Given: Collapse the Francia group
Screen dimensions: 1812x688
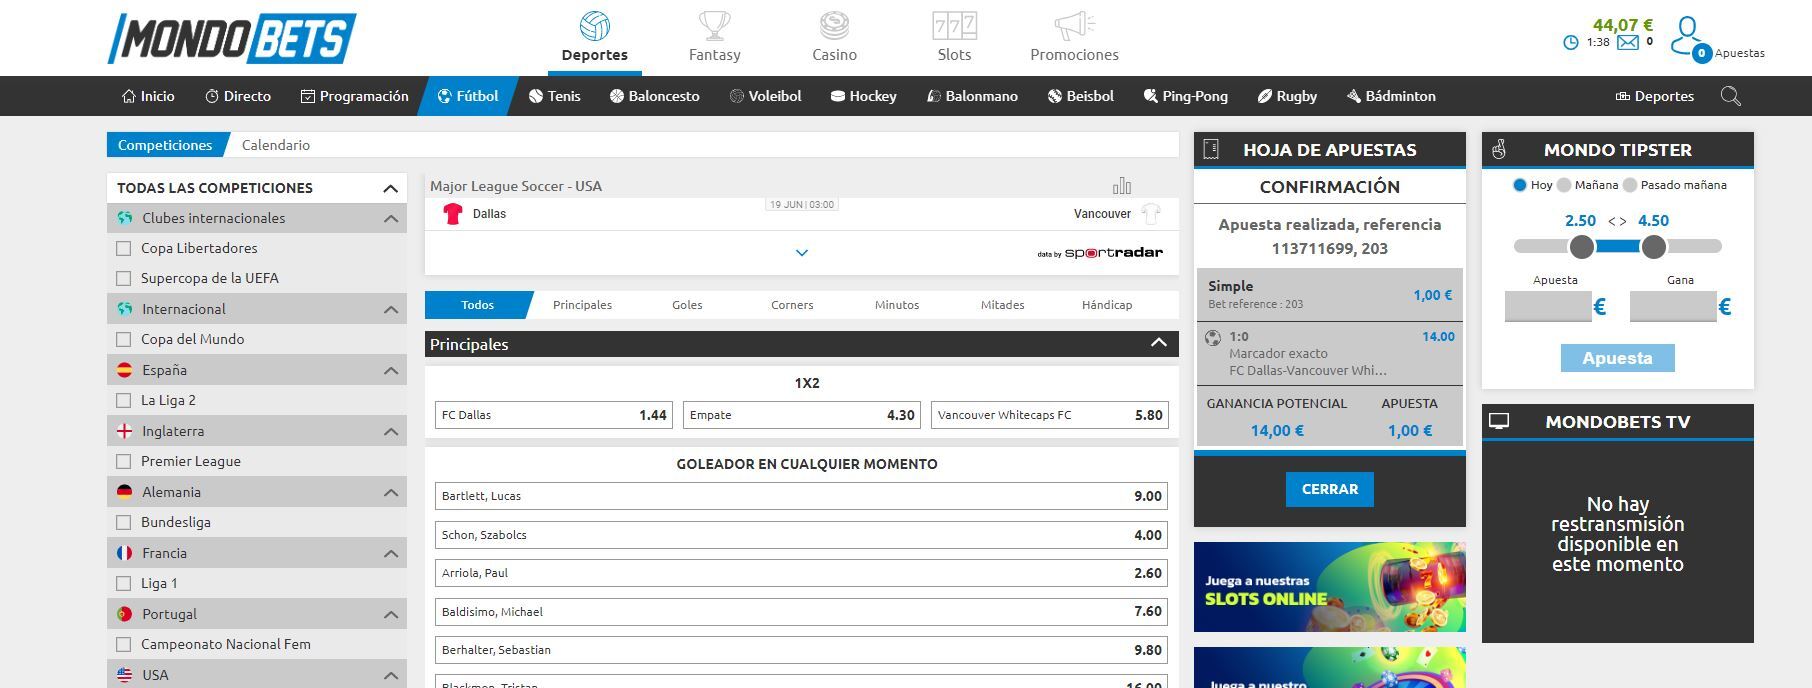Looking at the screenshot, I should (390, 554).
